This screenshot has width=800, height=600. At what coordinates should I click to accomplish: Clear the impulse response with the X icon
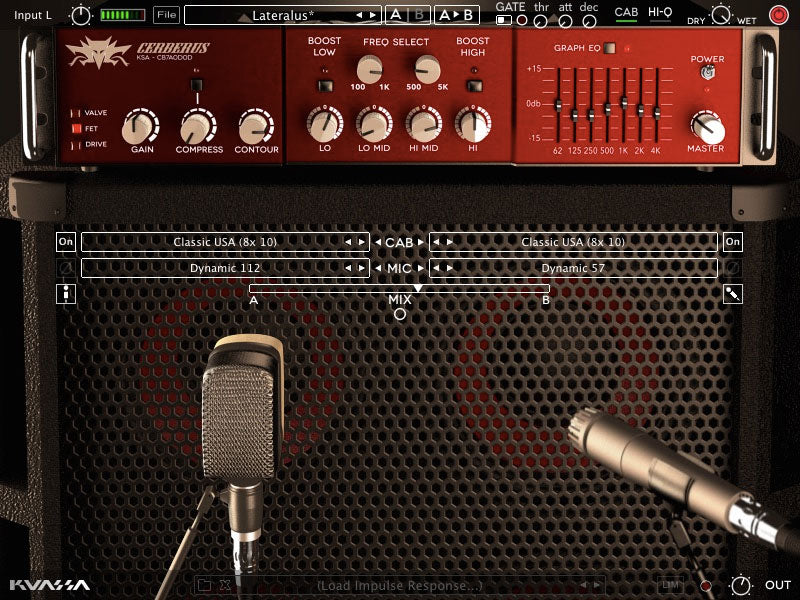(x=225, y=585)
